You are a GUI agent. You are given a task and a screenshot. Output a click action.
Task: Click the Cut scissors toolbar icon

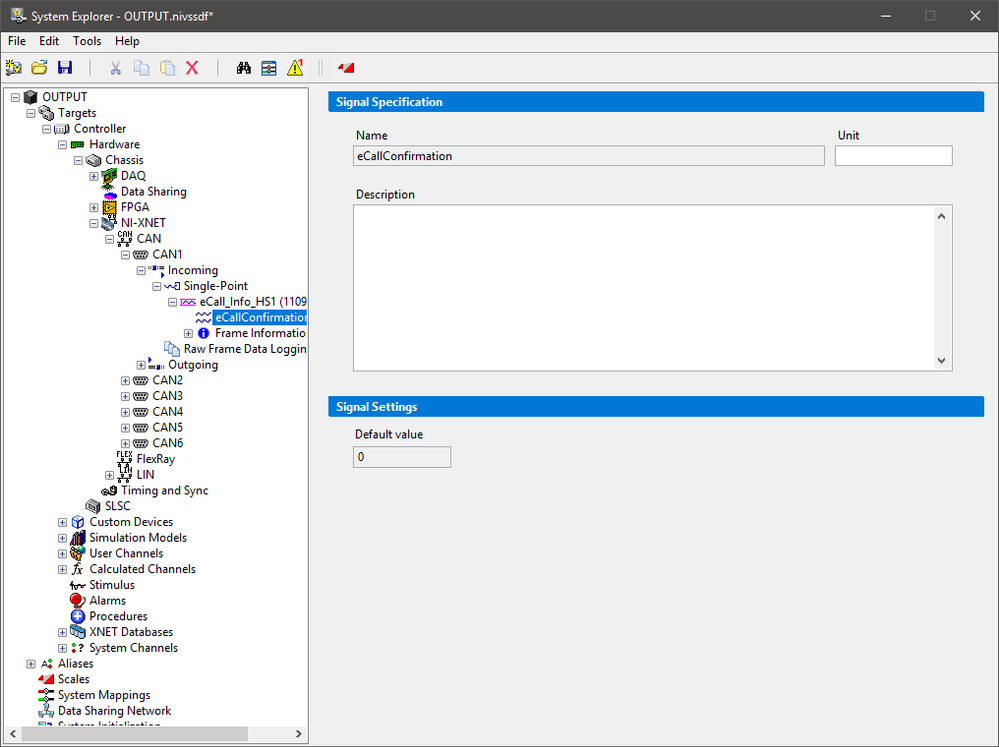coord(115,68)
